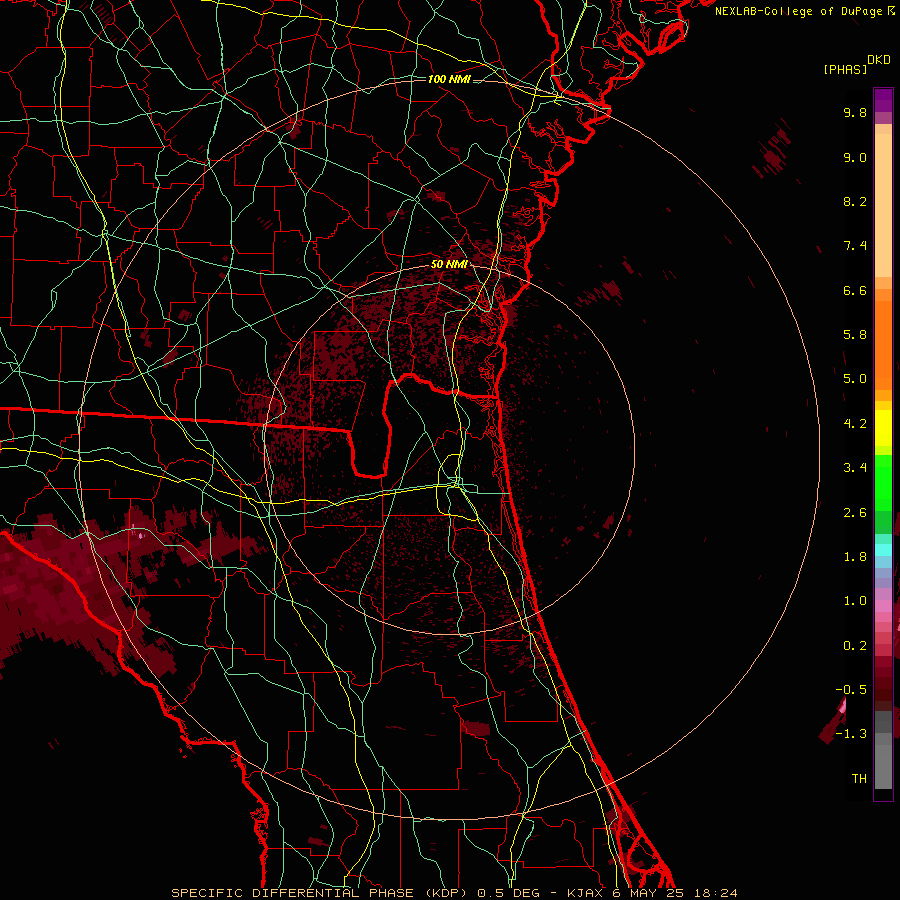Select the -1.3 scale label
900x900 pixels.
[851, 734]
